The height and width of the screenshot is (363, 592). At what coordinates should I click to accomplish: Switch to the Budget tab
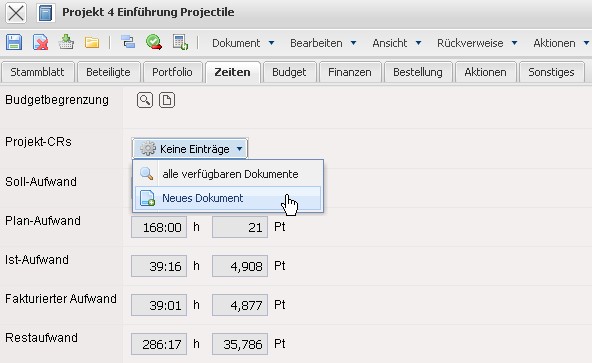(289, 72)
